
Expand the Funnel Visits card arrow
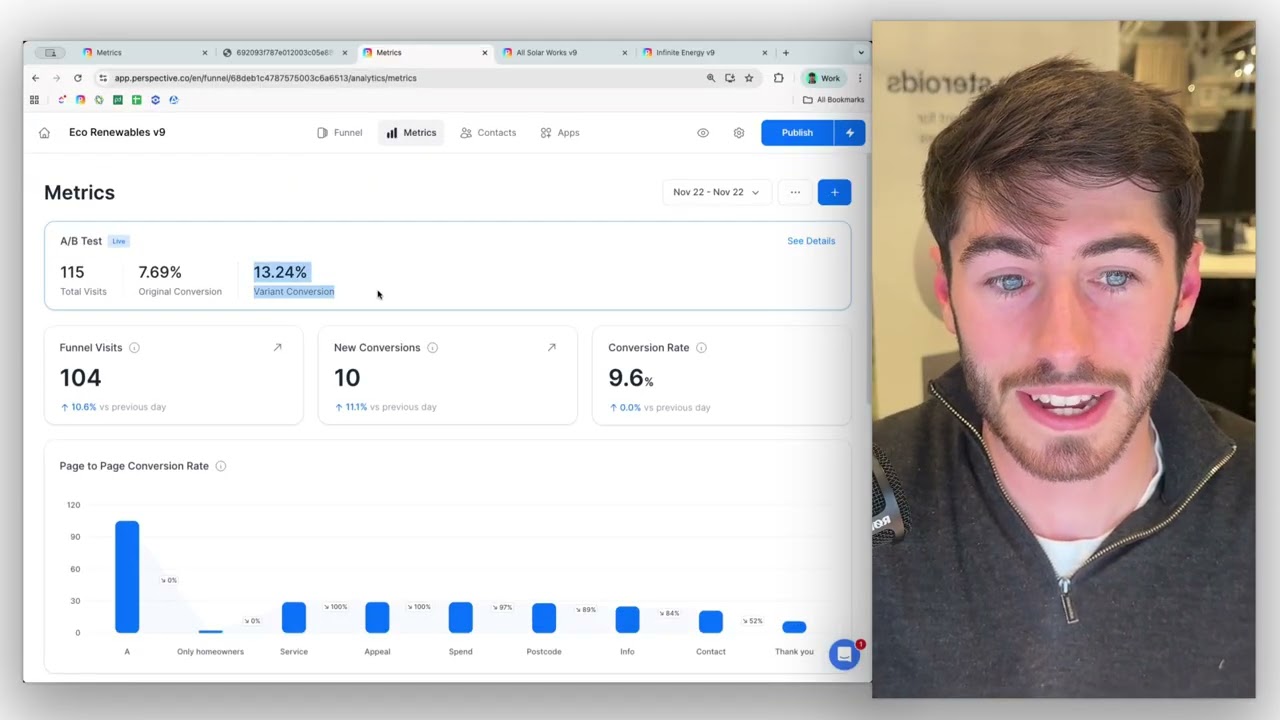tap(277, 348)
